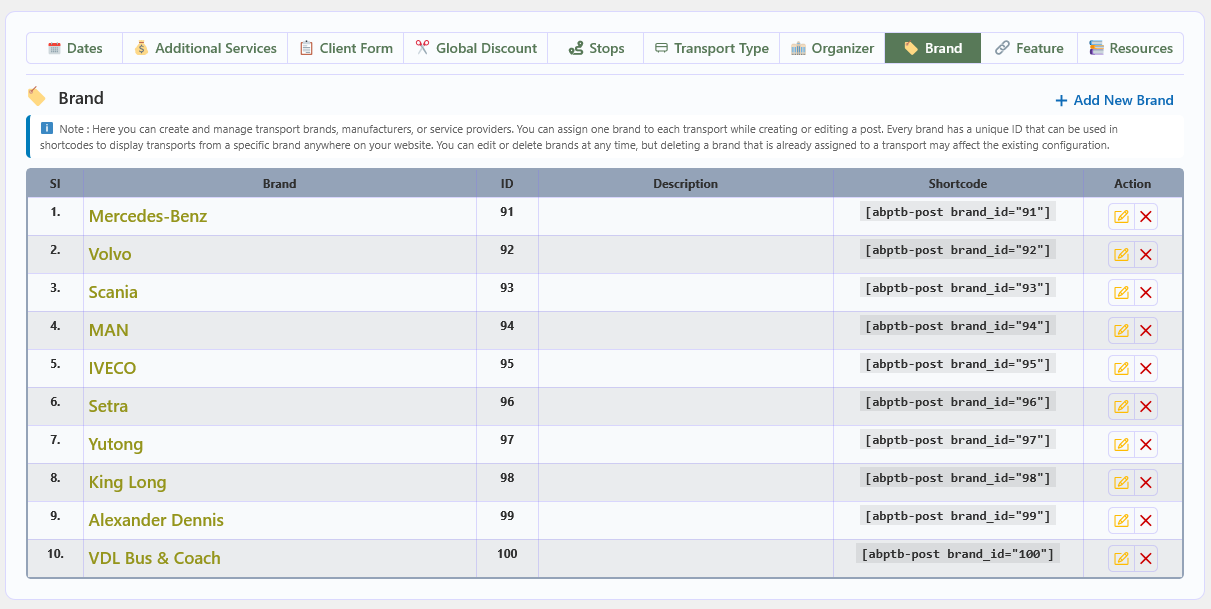This screenshot has width=1211, height=609.
Task: Click the blue info note icon
Action: 47,128
